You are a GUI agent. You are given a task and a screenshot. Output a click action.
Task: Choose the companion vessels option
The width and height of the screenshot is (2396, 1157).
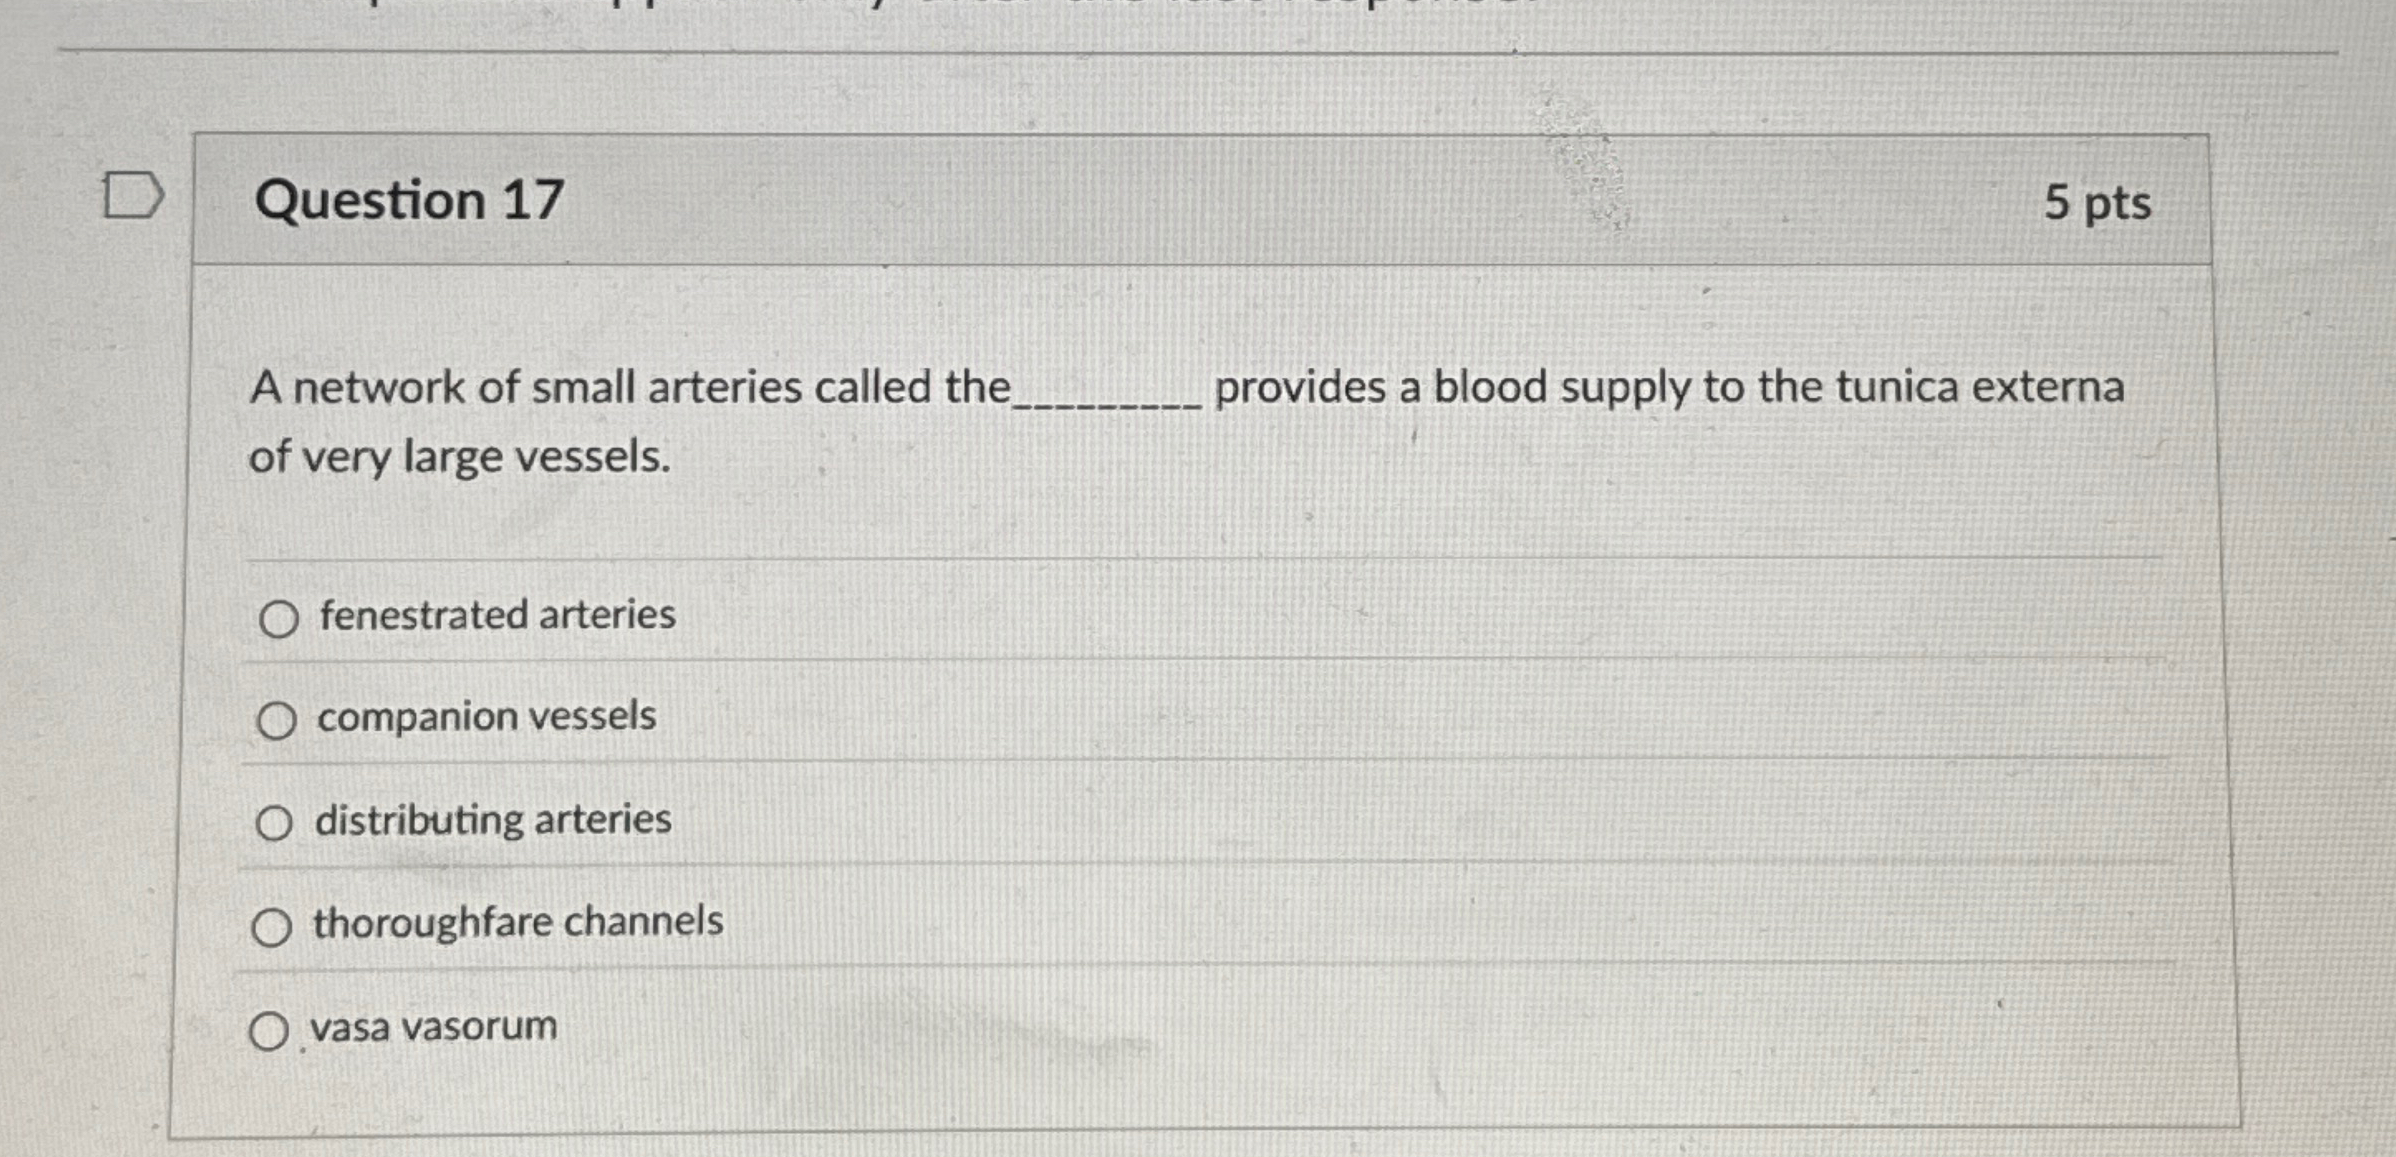click(x=277, y=719)
